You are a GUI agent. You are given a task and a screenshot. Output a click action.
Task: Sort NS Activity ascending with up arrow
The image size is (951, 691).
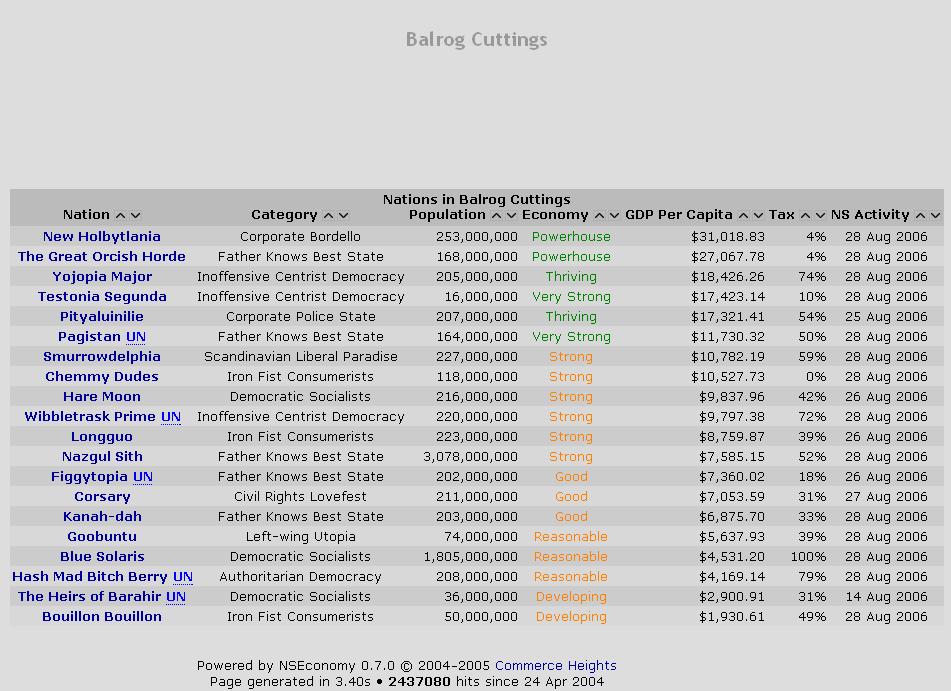(920, 216)
